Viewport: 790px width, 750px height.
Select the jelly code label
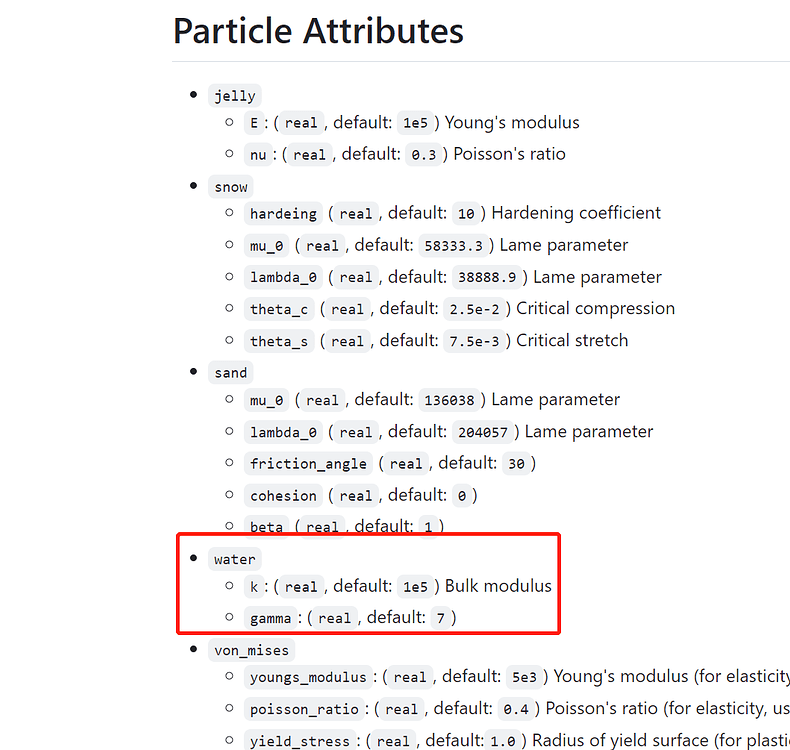pyautogui.click(x=235, y=96)
